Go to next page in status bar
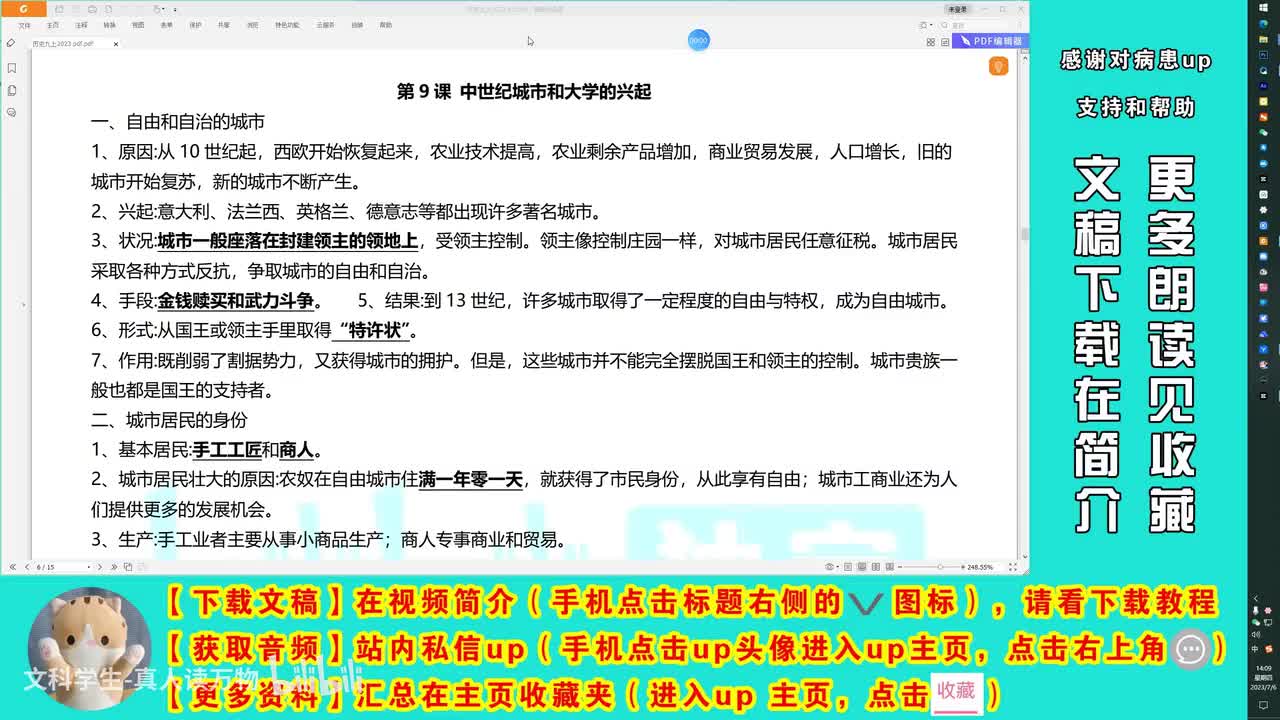1280x720 pixels. pos(99,567)
